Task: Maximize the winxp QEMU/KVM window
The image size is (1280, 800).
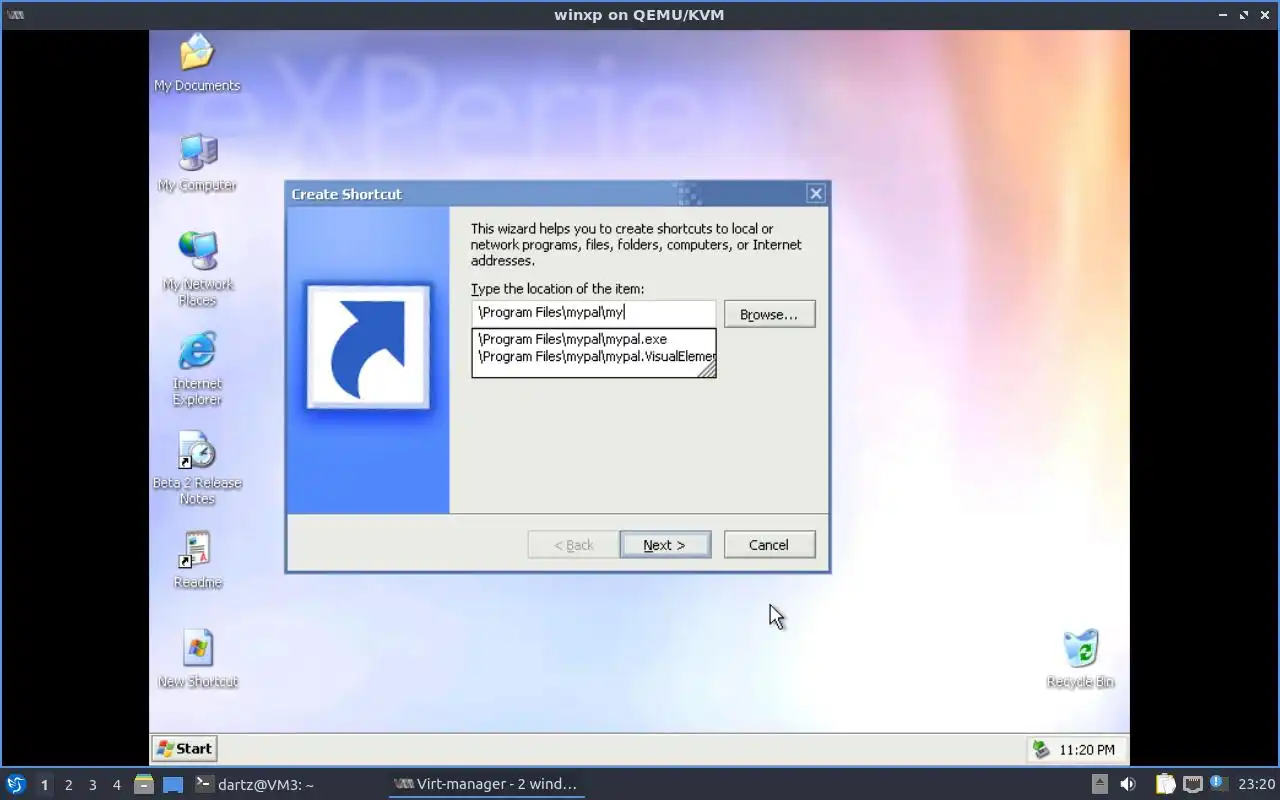Action: pyautogui.click(x=1245, y=15)
